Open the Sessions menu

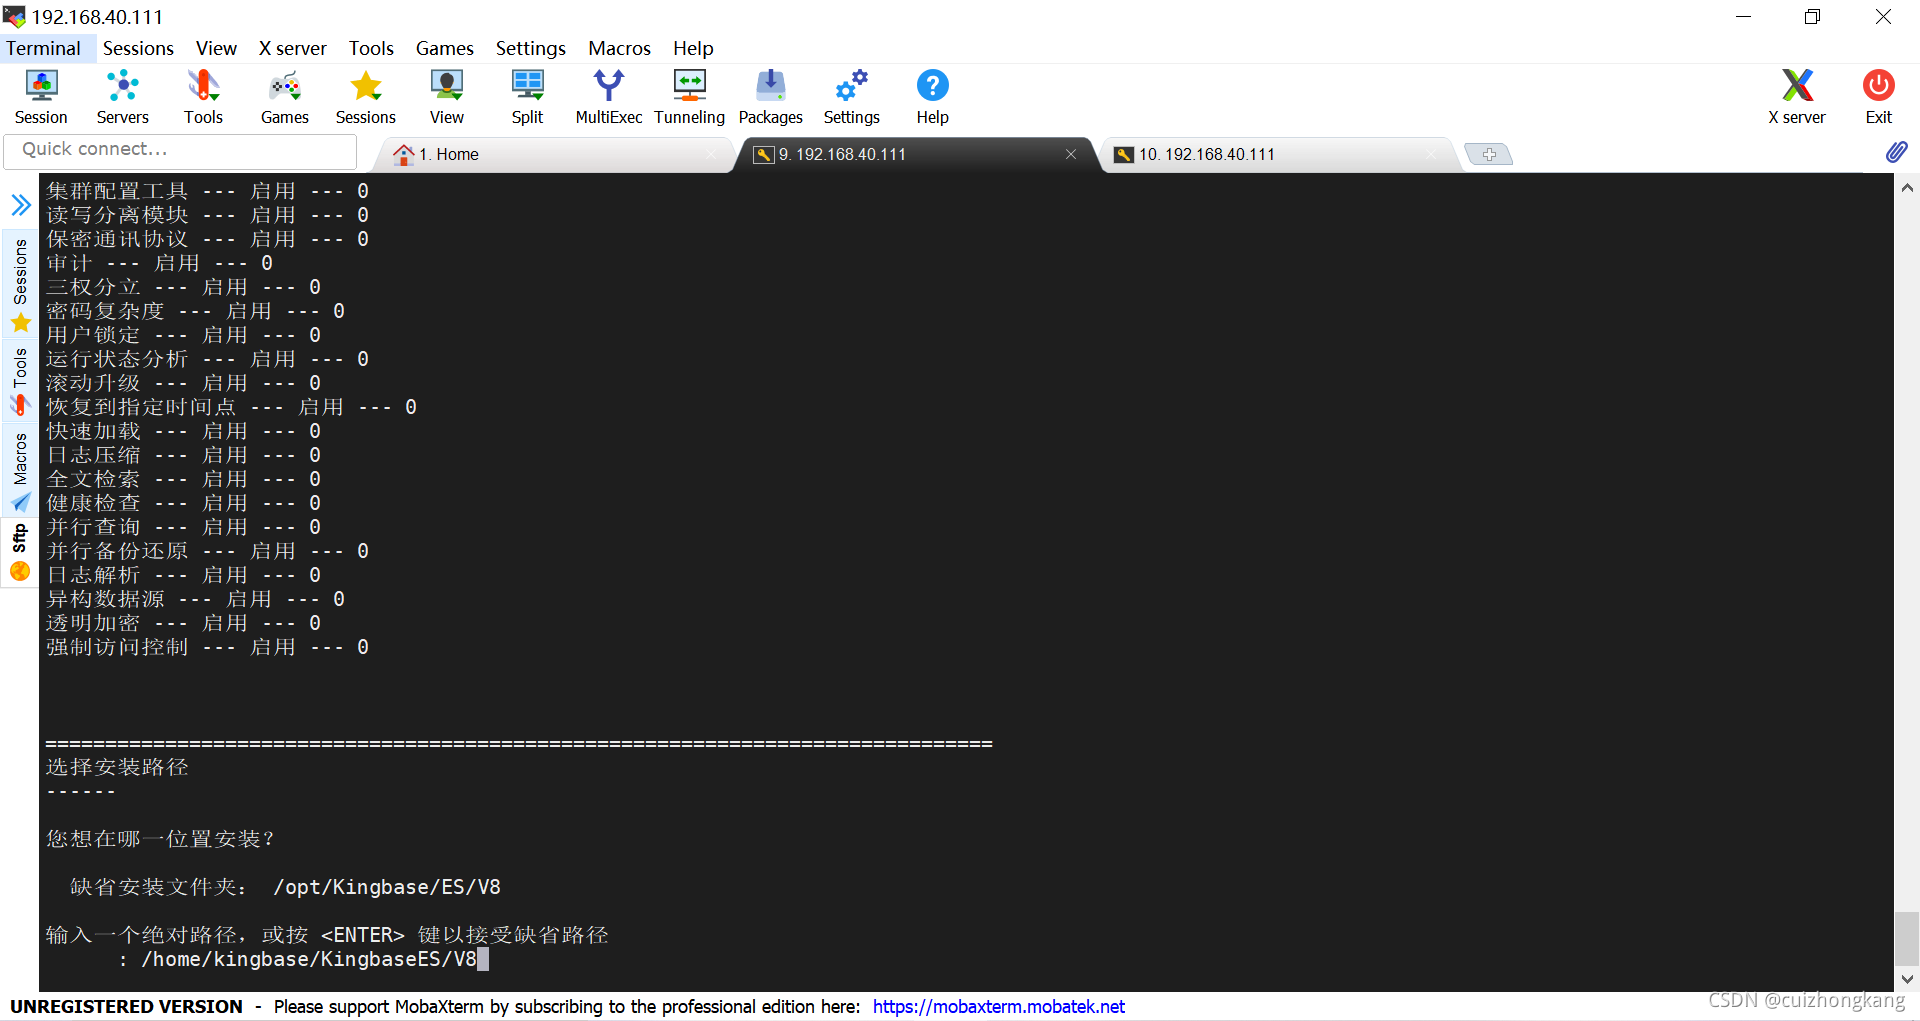pos(138,48)
